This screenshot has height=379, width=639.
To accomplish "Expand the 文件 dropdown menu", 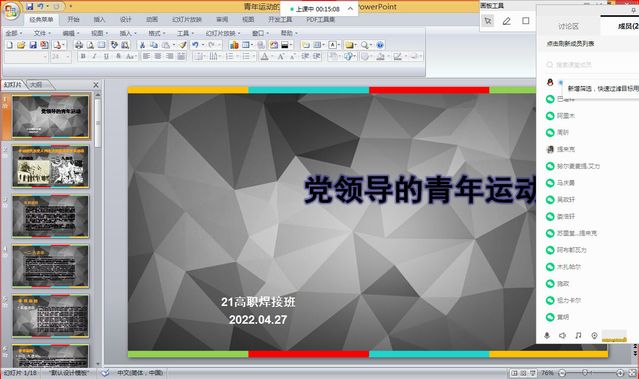I will click(42, 33).
